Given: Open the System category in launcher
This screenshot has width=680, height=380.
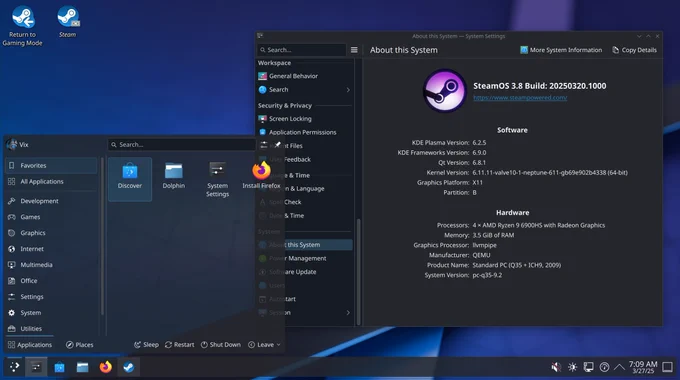Looking at the screenshot, I should 51,313.
